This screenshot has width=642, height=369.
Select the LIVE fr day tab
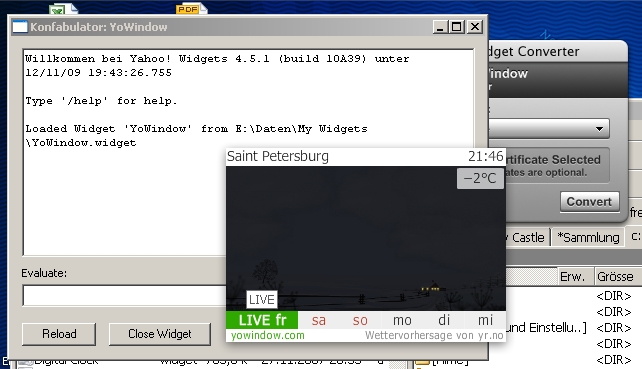(262, 320)
